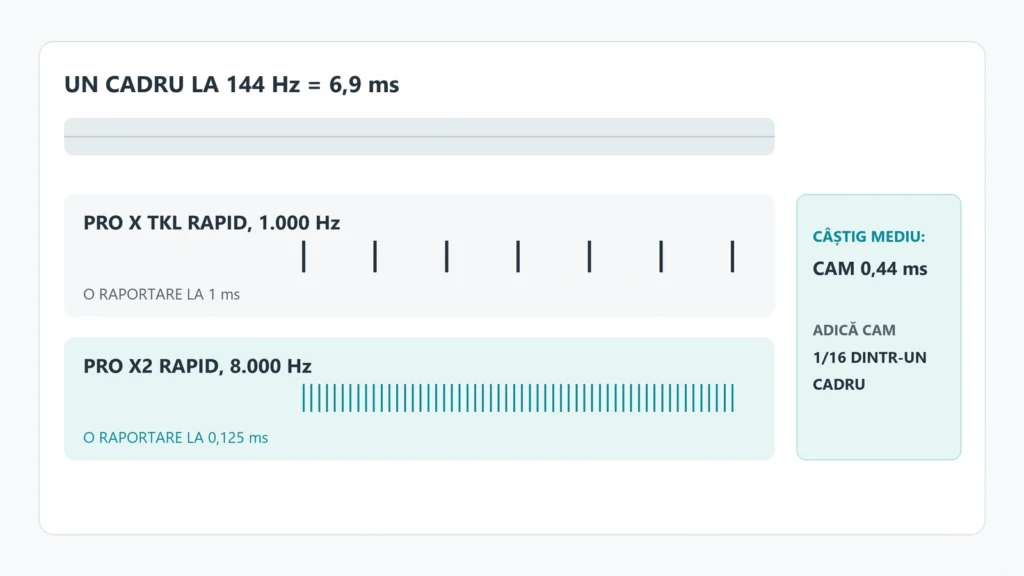Click the last black tick of the 1.000 Hz row
This screenshot has width=1024, height=576.
732,256
